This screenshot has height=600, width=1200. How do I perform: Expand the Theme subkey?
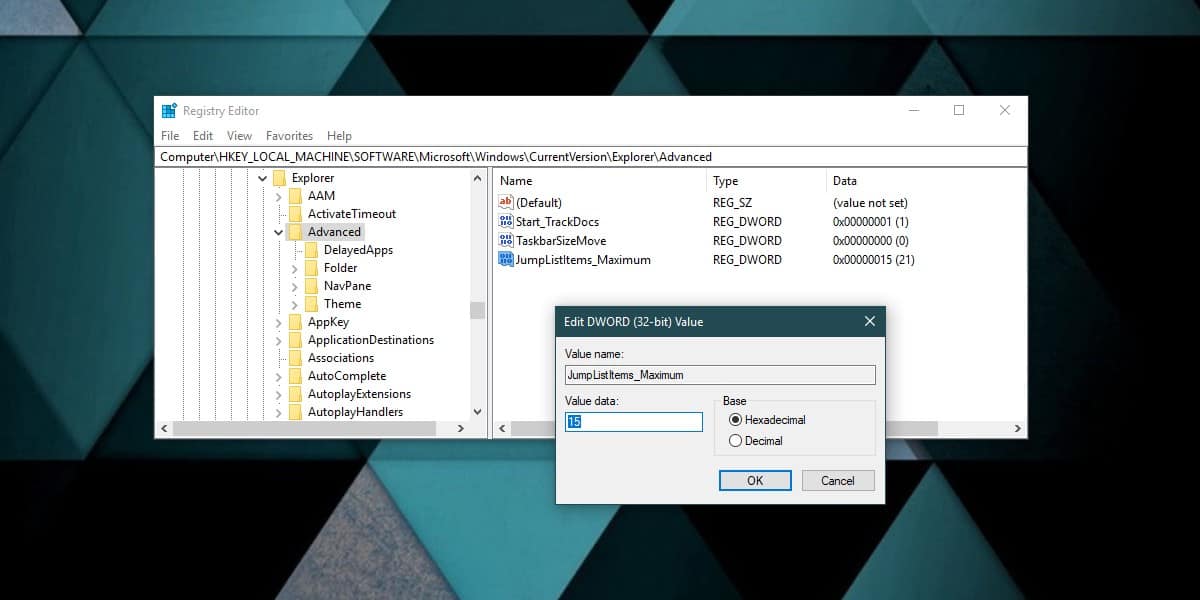(295, 304)
